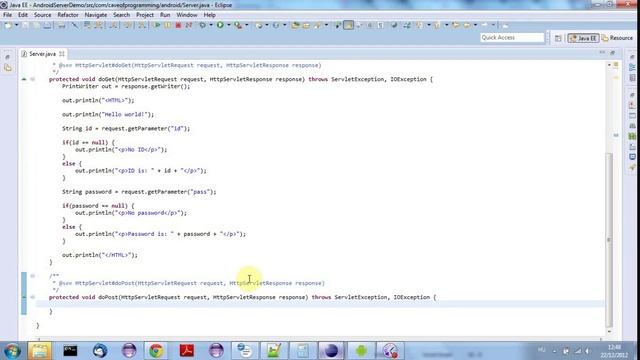
Task: Click the 'No password' println line
Action: (131, 213)
